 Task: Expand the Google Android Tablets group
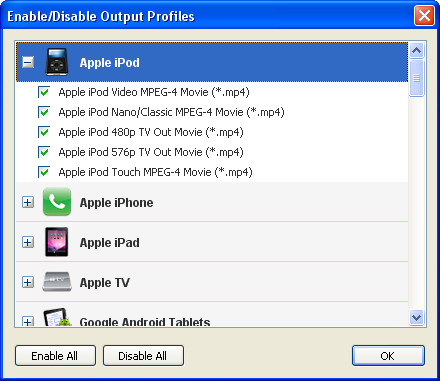28,321
